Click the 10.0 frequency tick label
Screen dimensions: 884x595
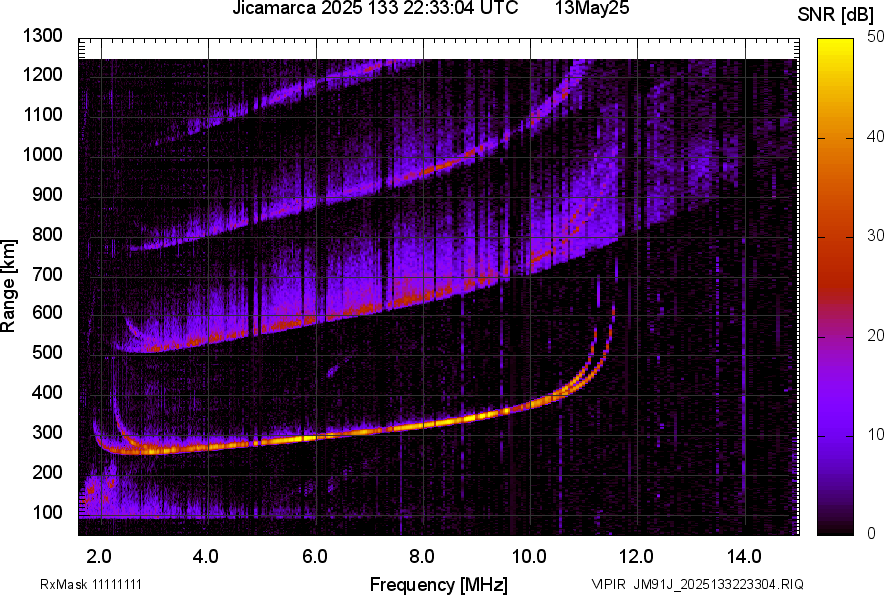[529, 557]
